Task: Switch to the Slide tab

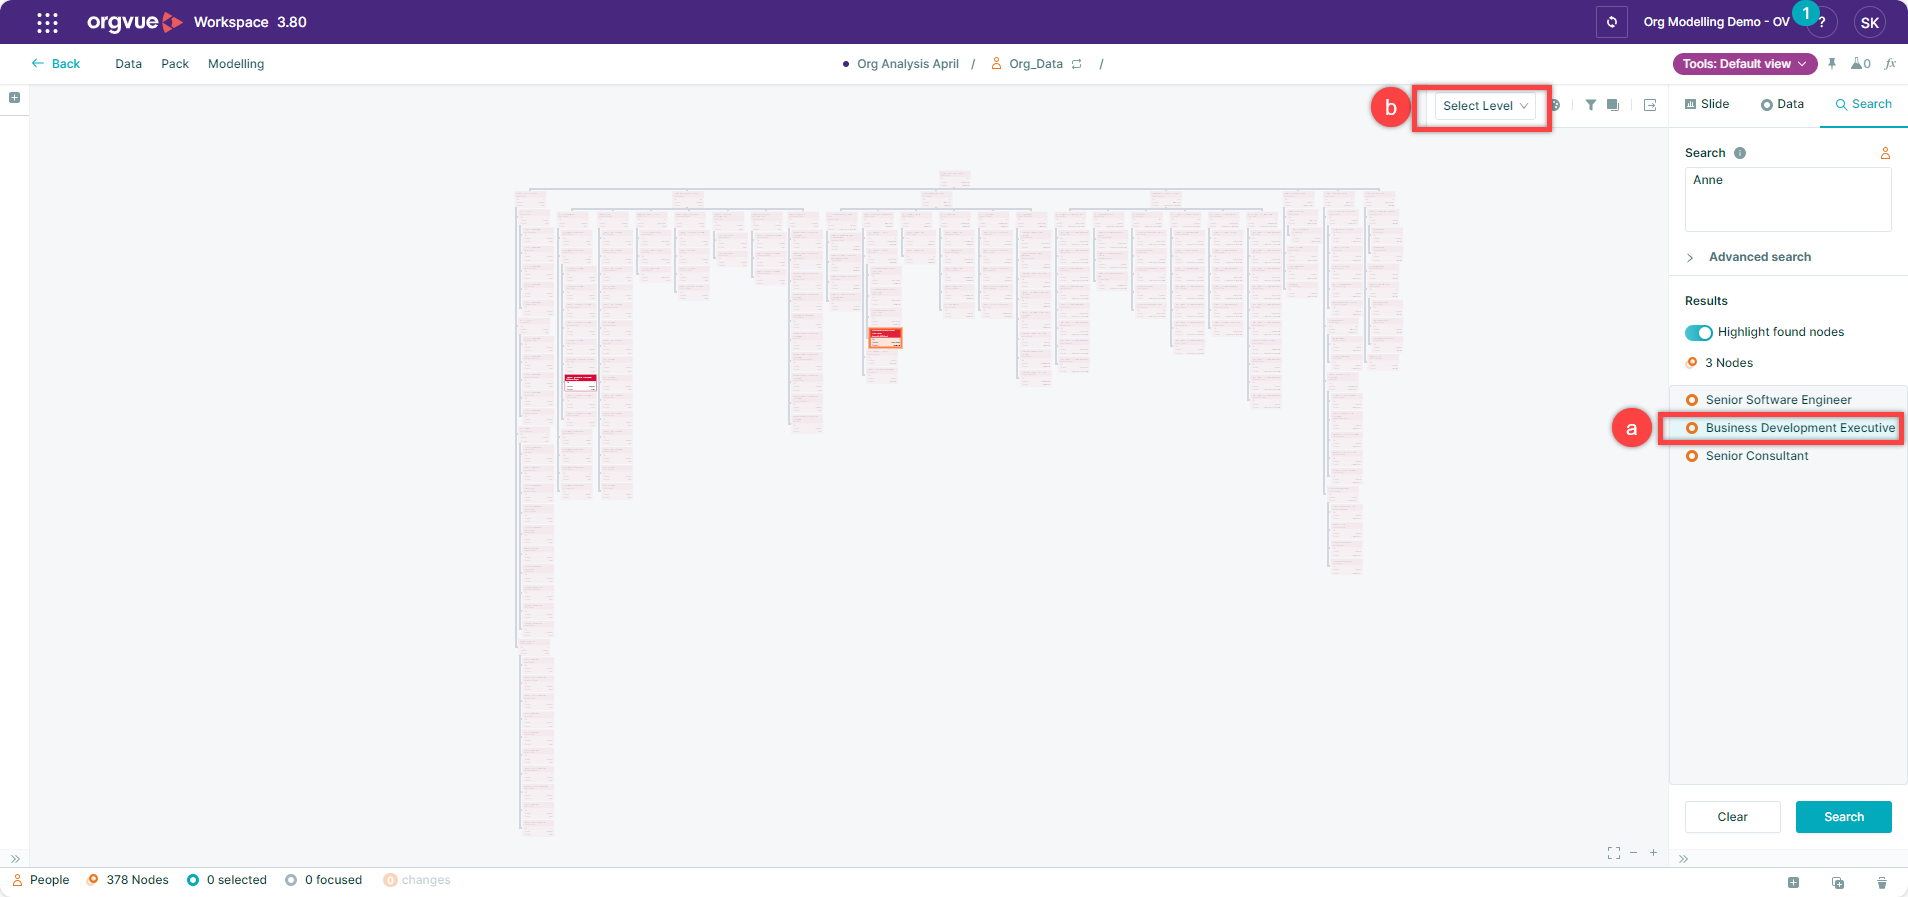Action: [x=1707, y=104]
